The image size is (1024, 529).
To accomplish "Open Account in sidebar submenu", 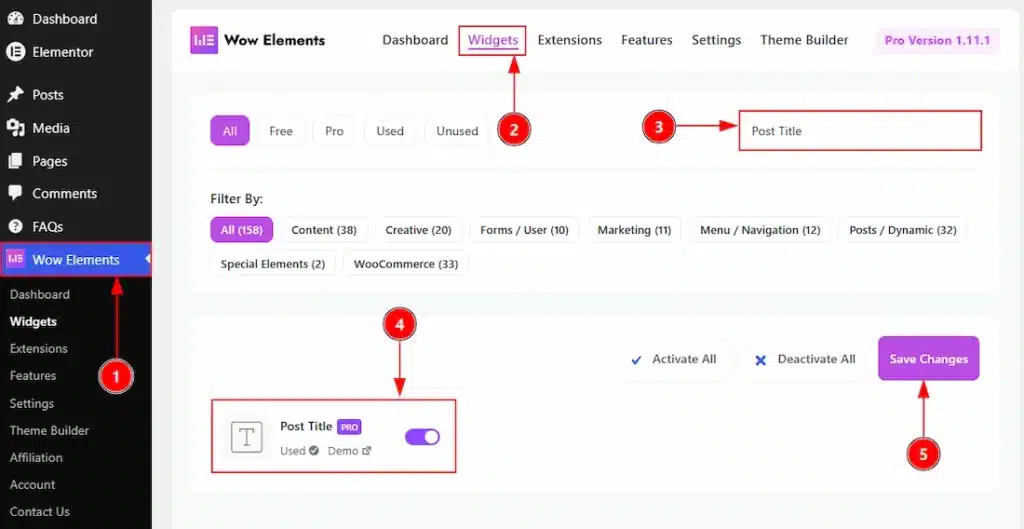I will (x=32, y=485).
